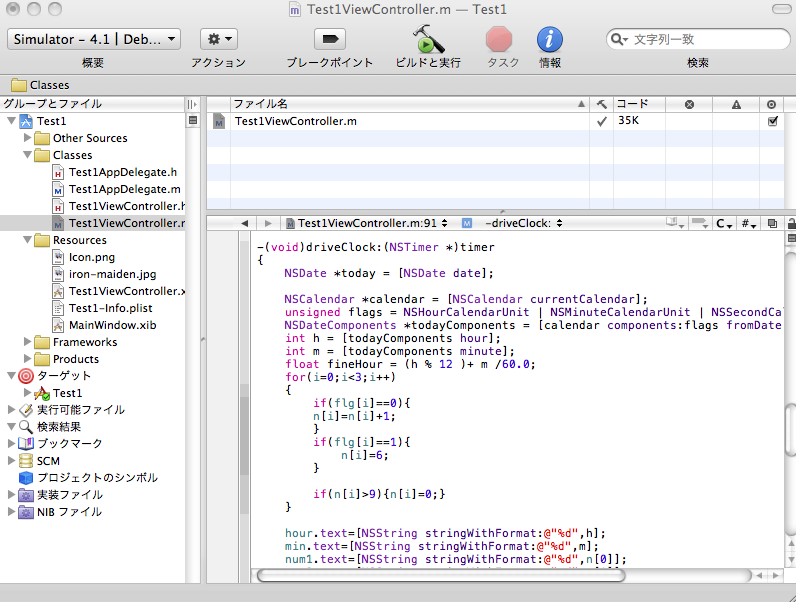Click the Classes folder in path bar

pyautogui.click(x=41, y=85)
